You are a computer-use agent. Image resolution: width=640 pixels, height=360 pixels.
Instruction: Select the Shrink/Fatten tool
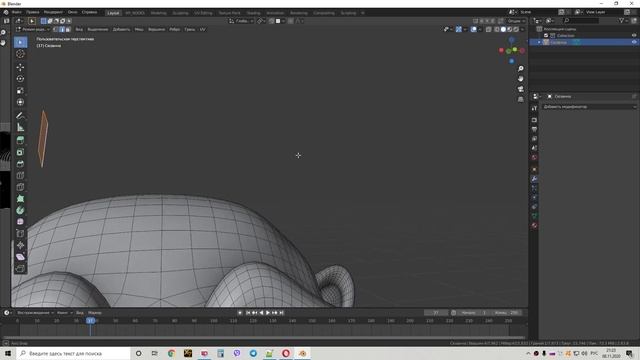click(20, 245)
